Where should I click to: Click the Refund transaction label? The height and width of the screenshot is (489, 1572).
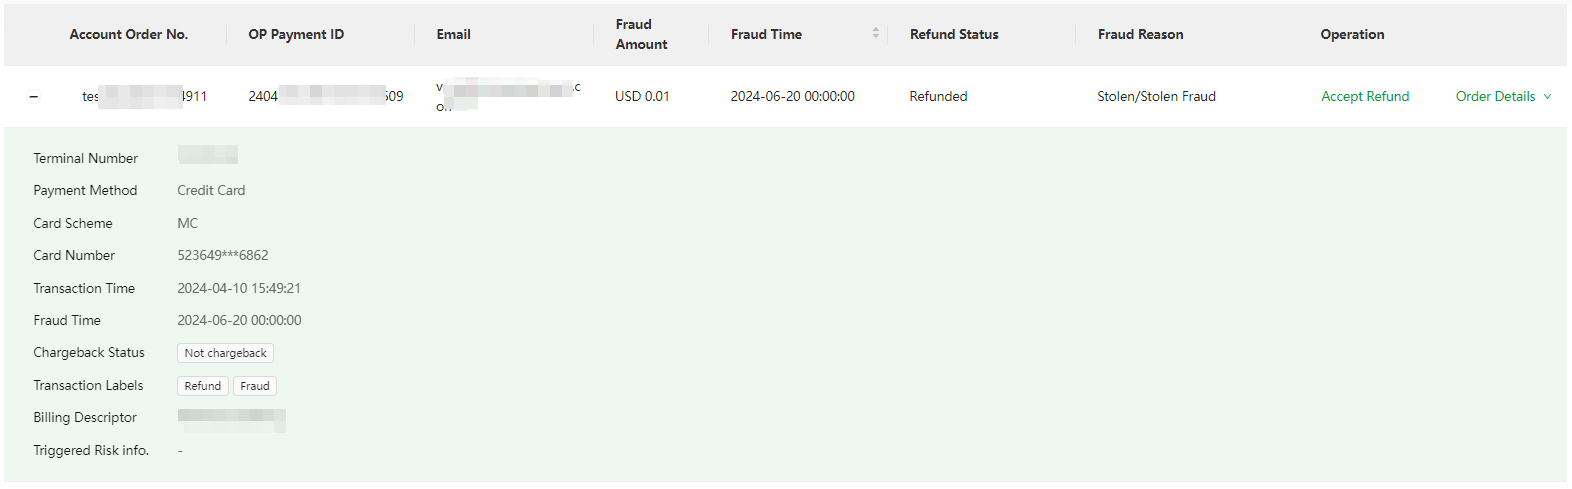203,386
